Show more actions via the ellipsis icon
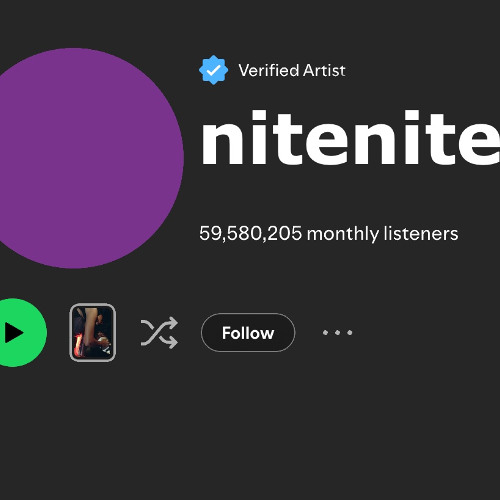The width and height of the screenshot is (500, 500). pyautogui.click(x=337, y=332)
